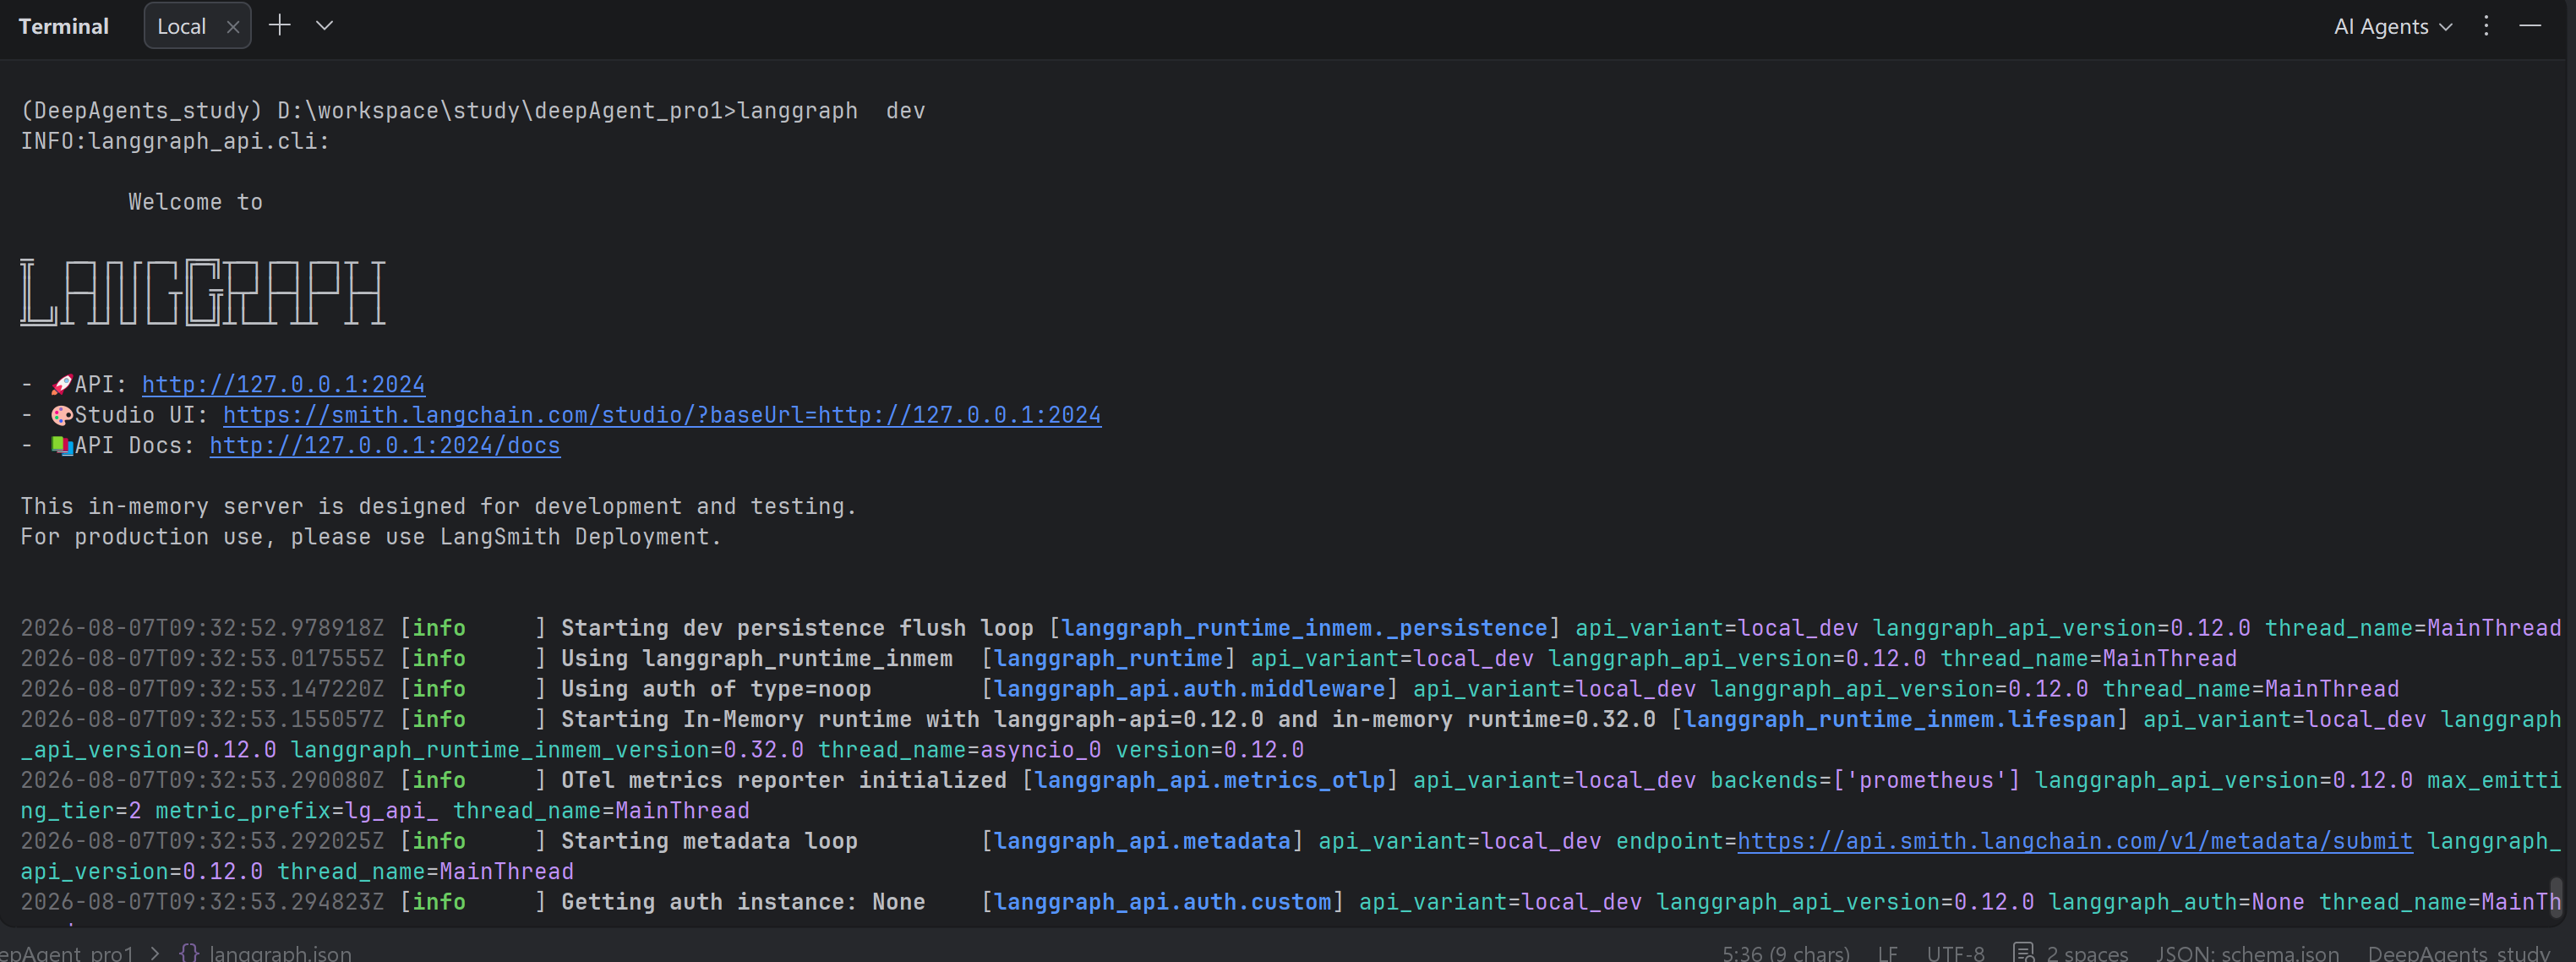This screenshot has height=962, width=2576.
Task: Open the Studio UI smith.langchain.com link
Action: 662,415
